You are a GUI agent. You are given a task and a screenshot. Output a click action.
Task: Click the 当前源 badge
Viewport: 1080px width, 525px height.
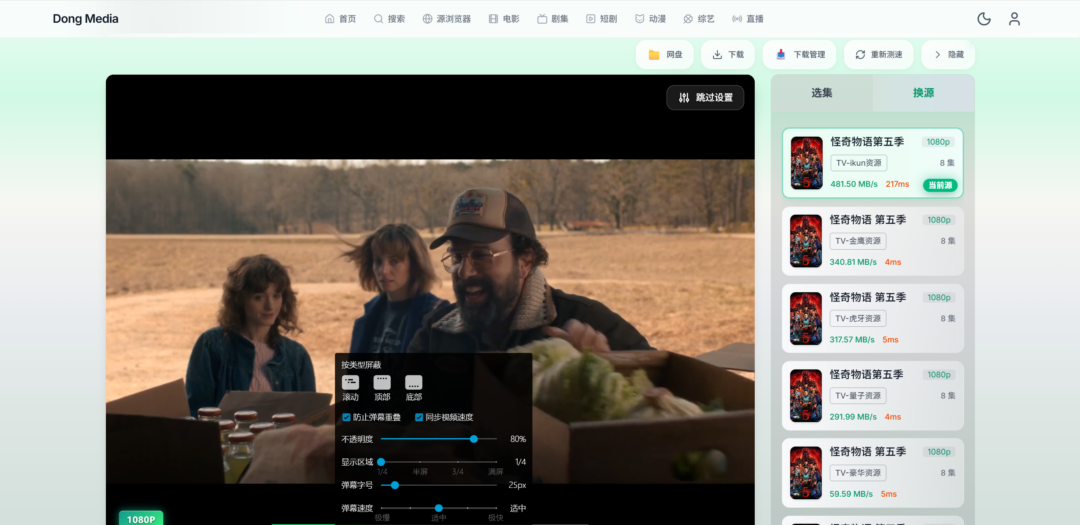(x=940, y=185)
